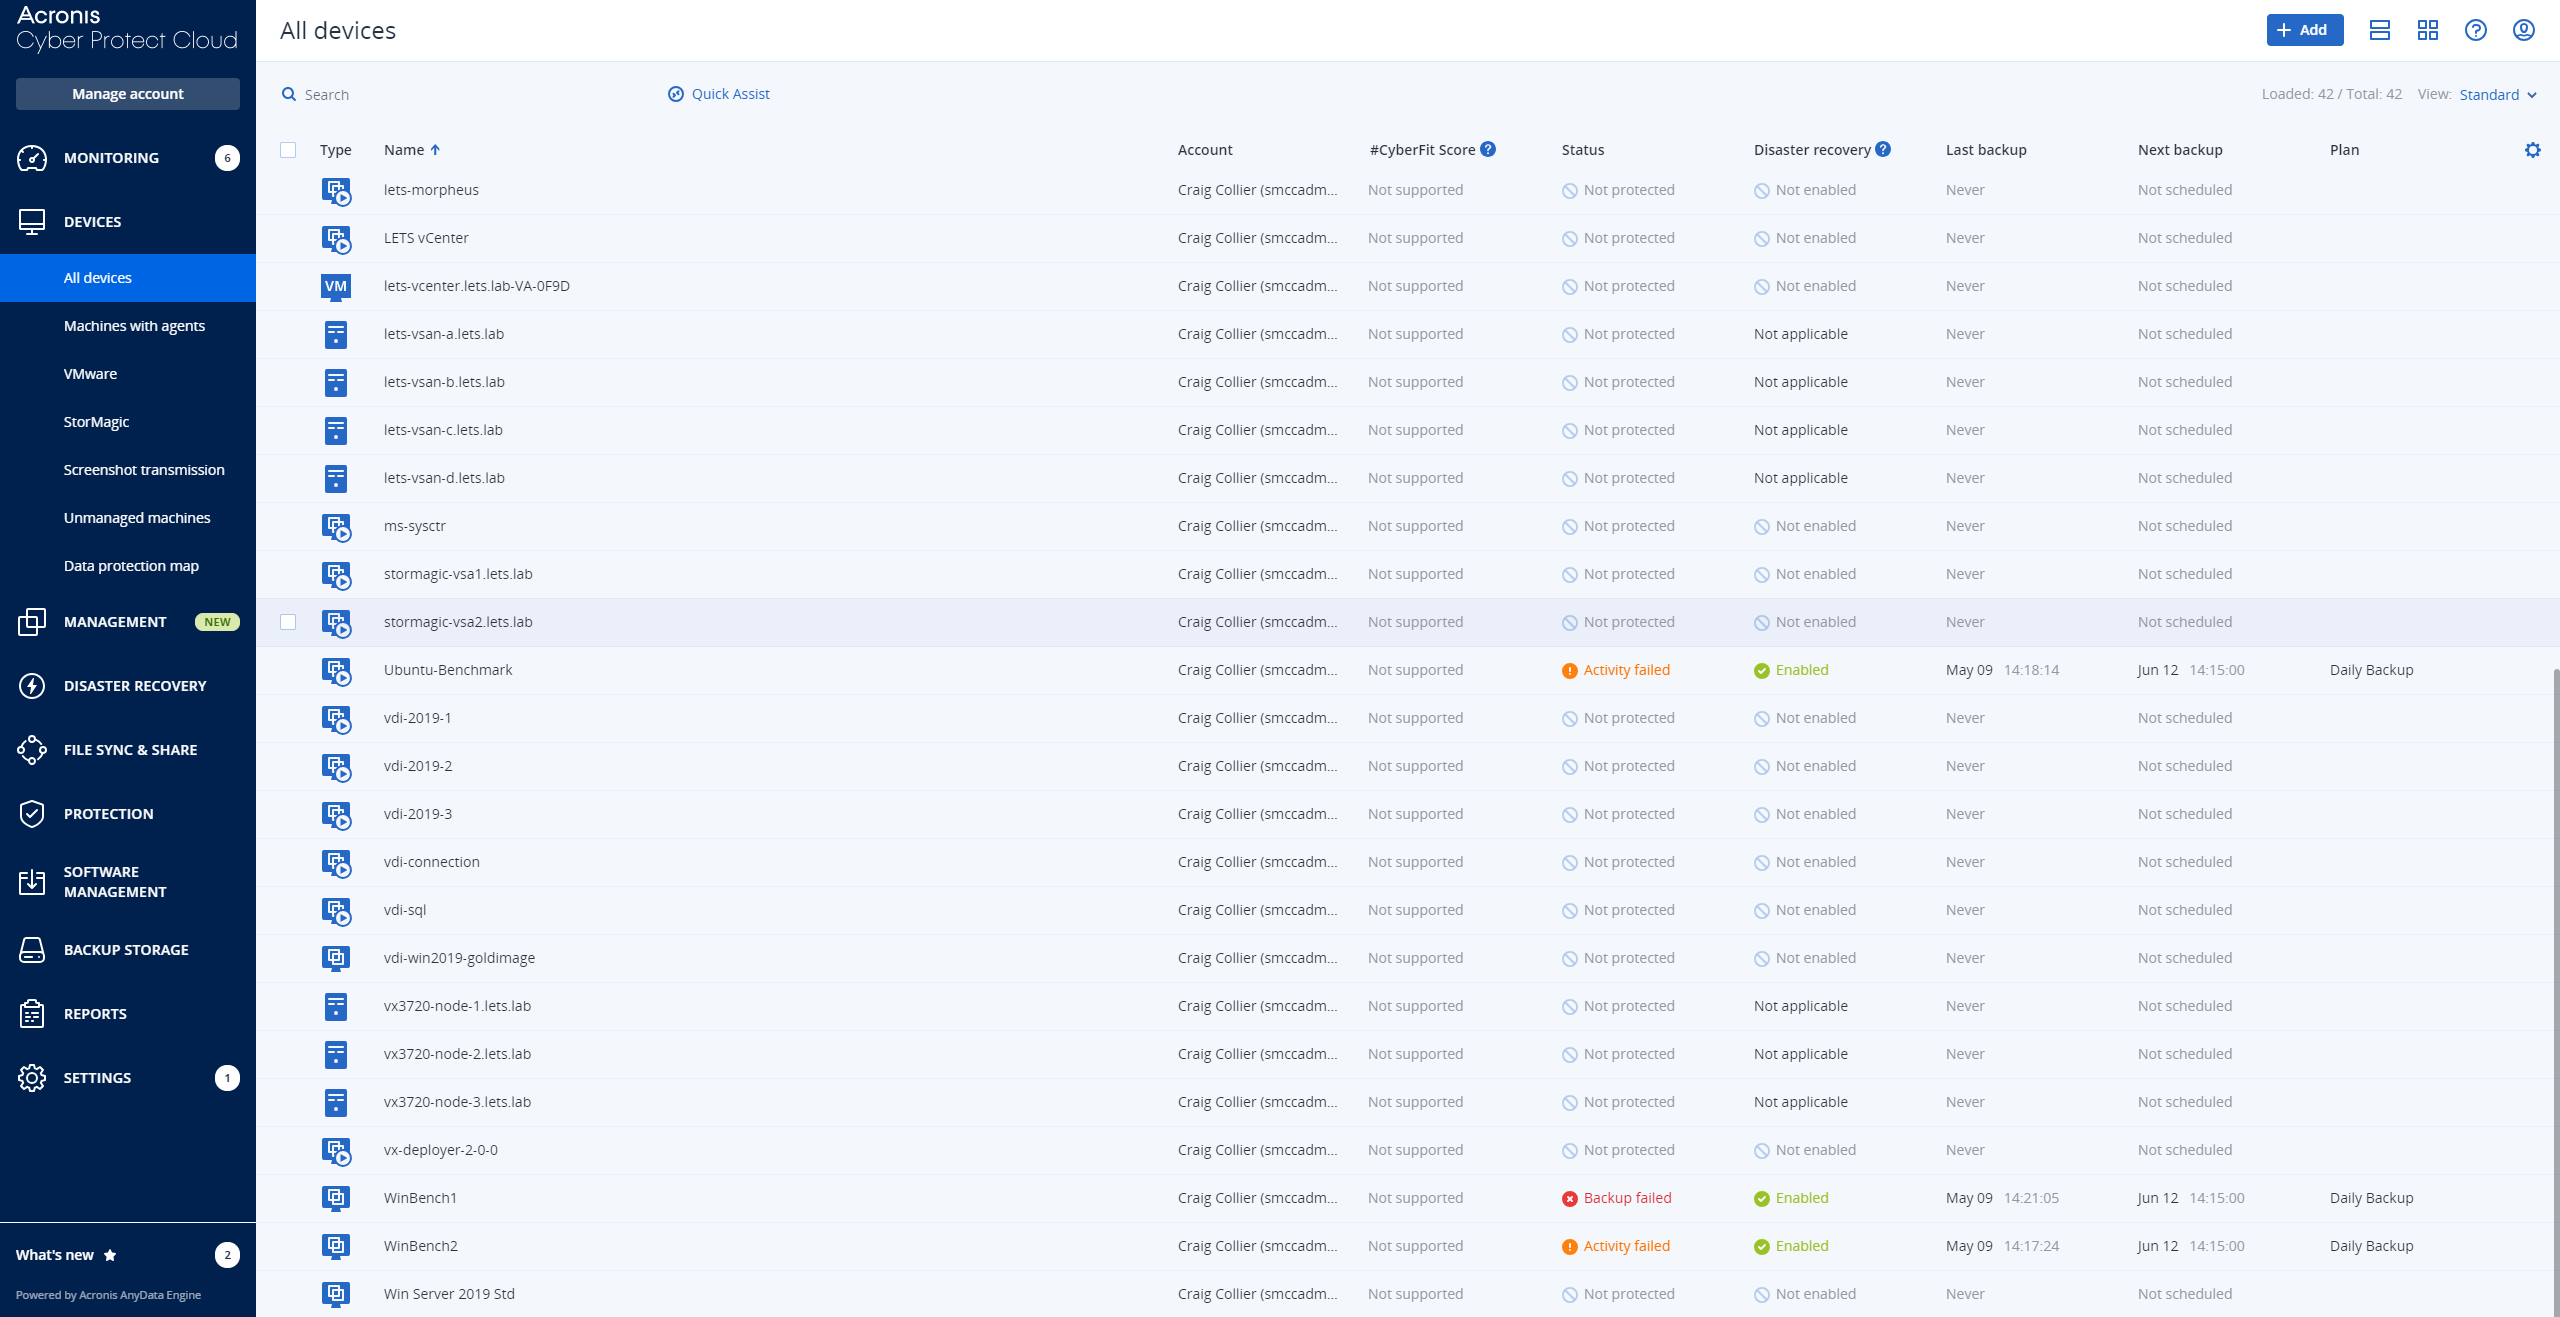Select the Ubuntu-Benchmark device name

(448, 670)
